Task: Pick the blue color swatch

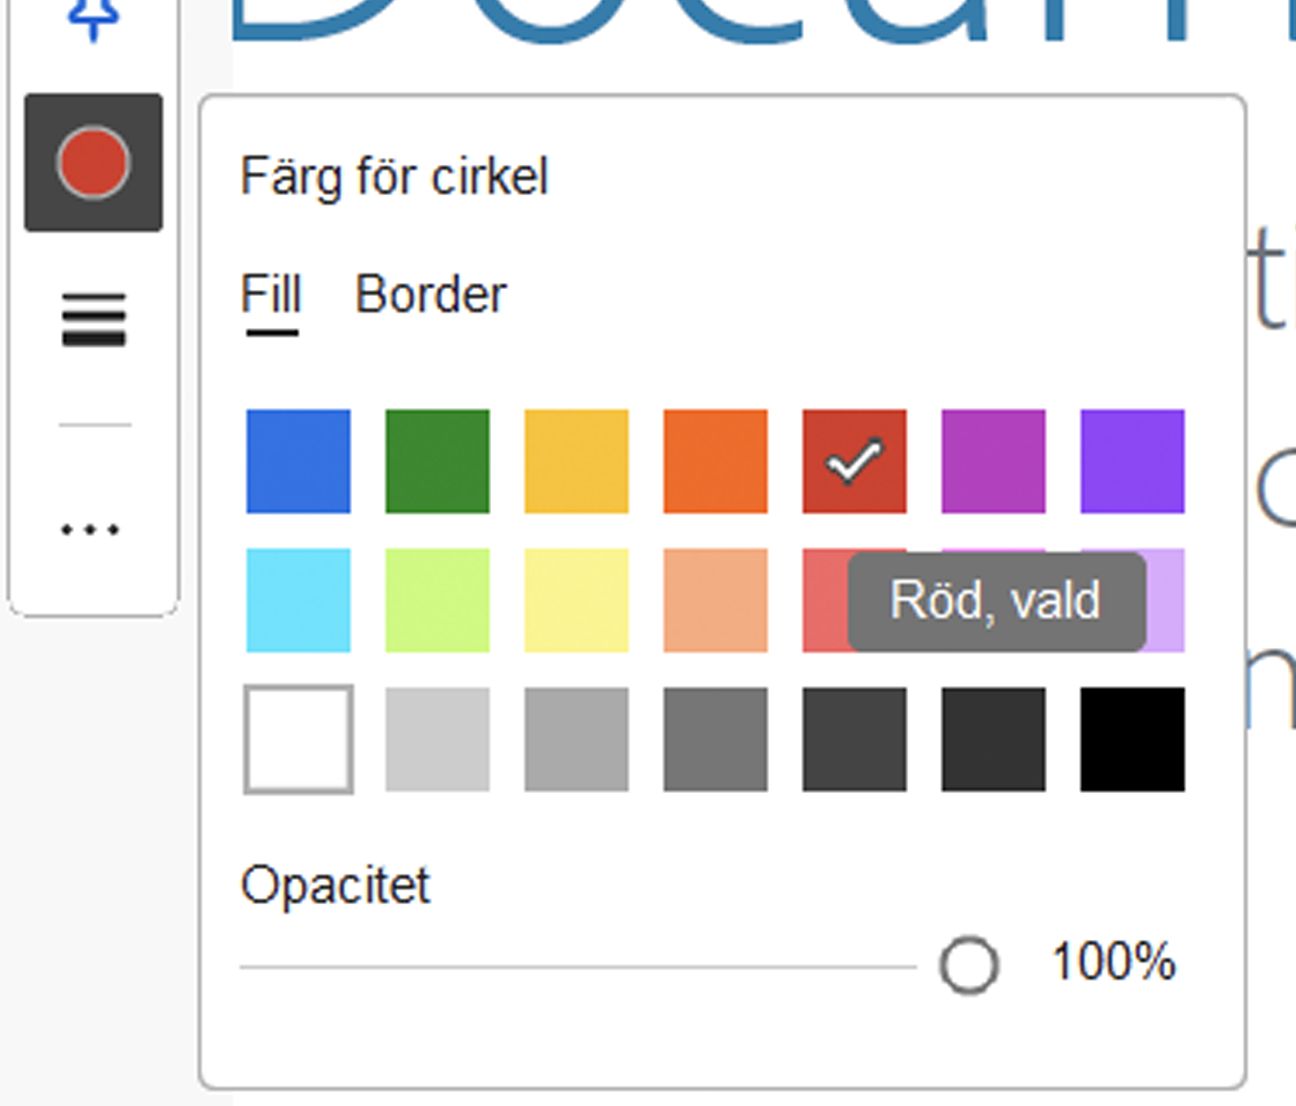Action: click(298, 461)
